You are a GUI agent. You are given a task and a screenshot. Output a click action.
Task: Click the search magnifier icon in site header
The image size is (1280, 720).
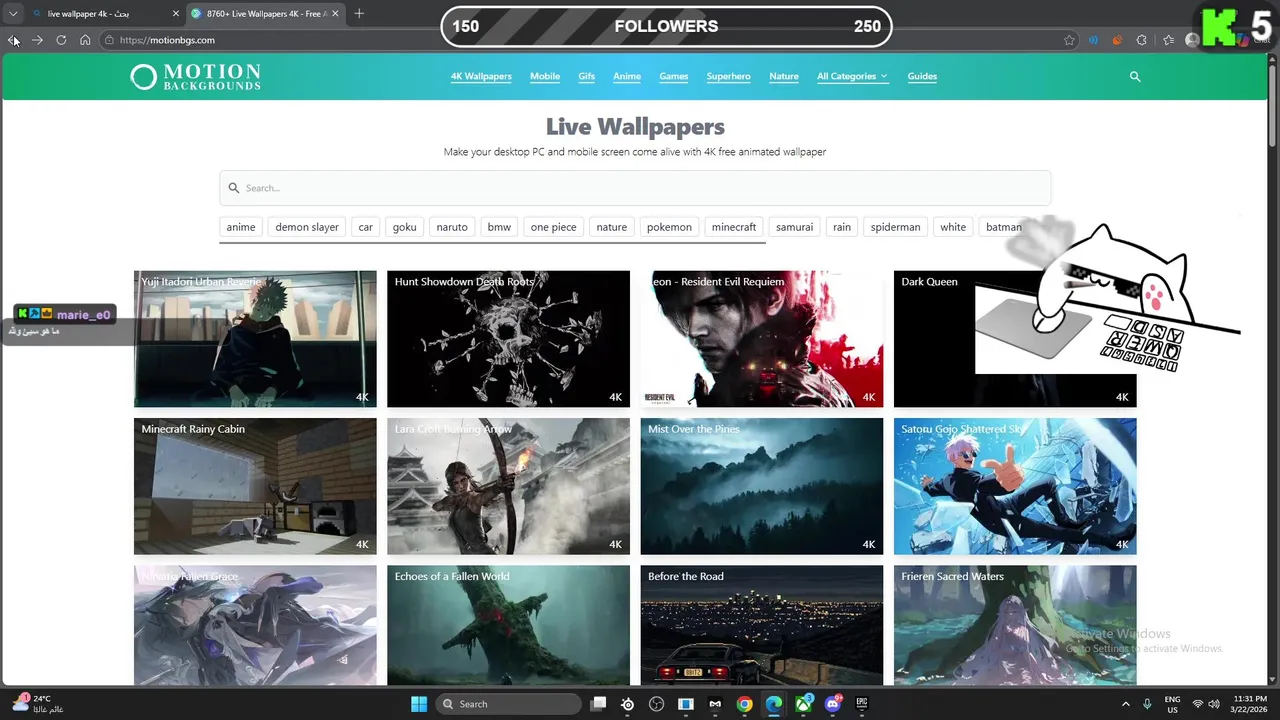pos(1135,76)
